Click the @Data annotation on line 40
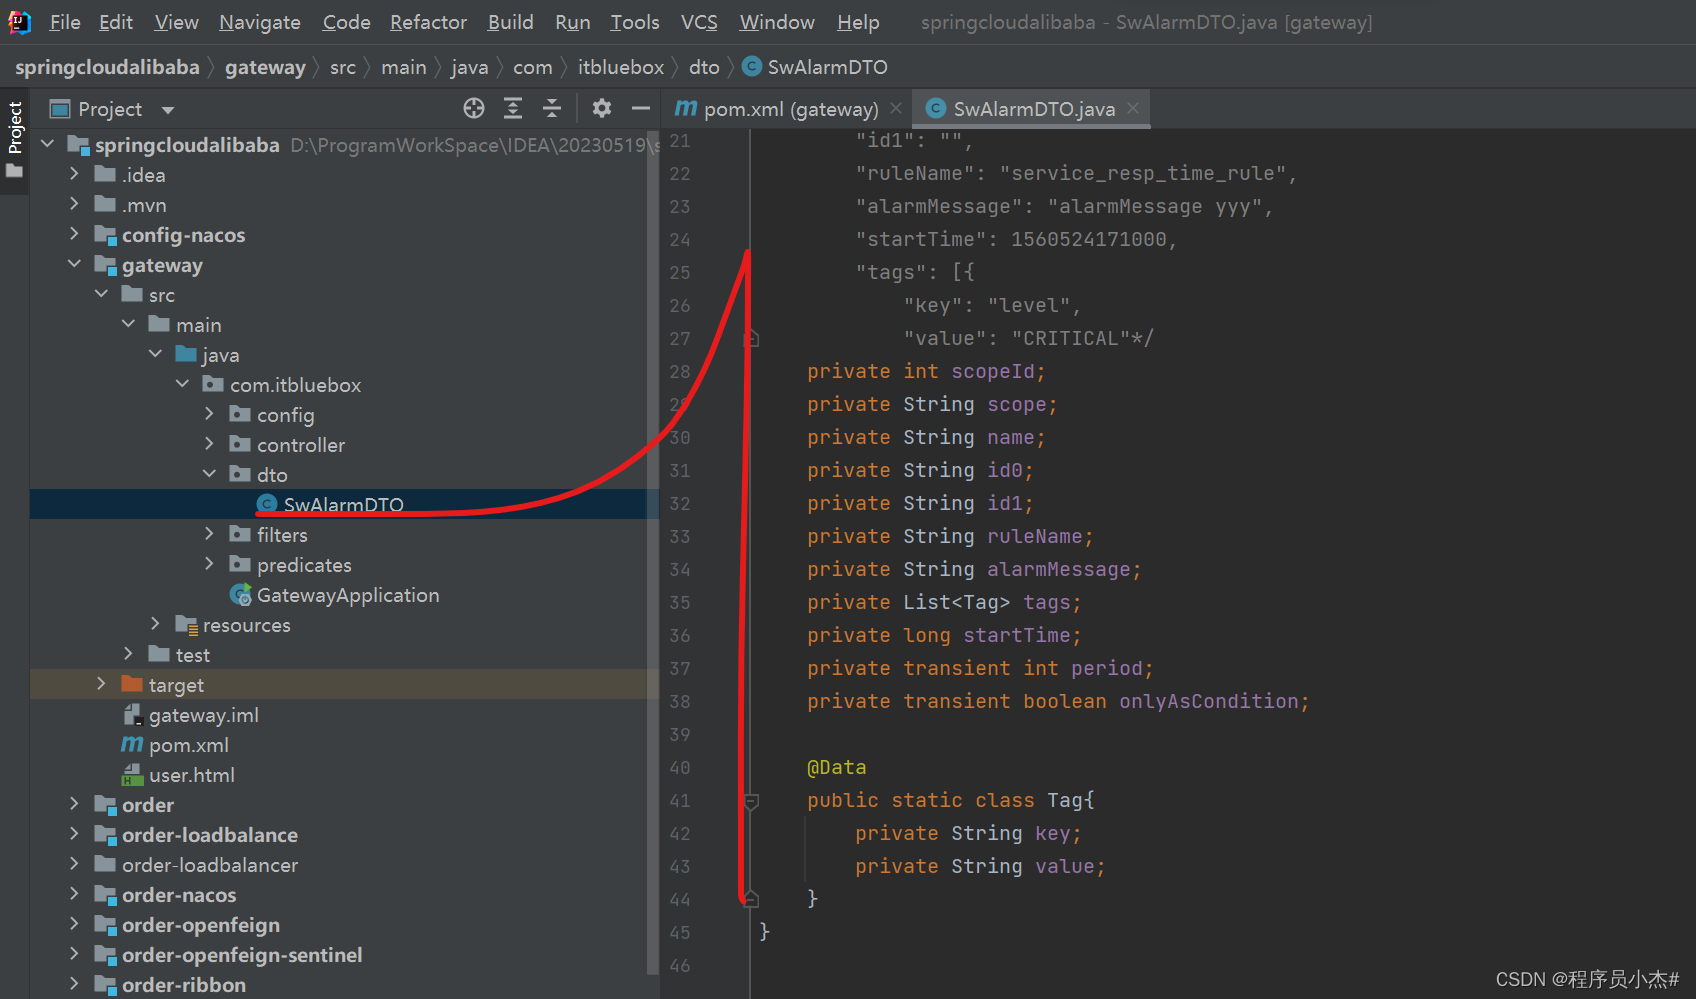 click(x=837, y=768)
